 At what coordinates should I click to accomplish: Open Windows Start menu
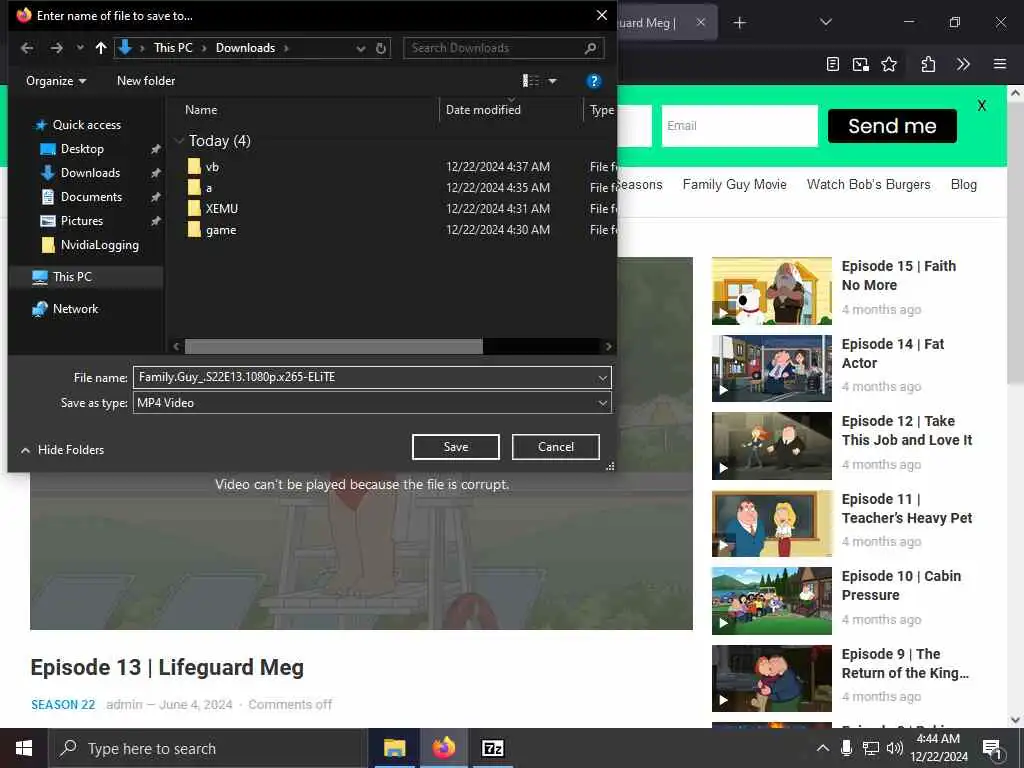[x=24, y=748]
